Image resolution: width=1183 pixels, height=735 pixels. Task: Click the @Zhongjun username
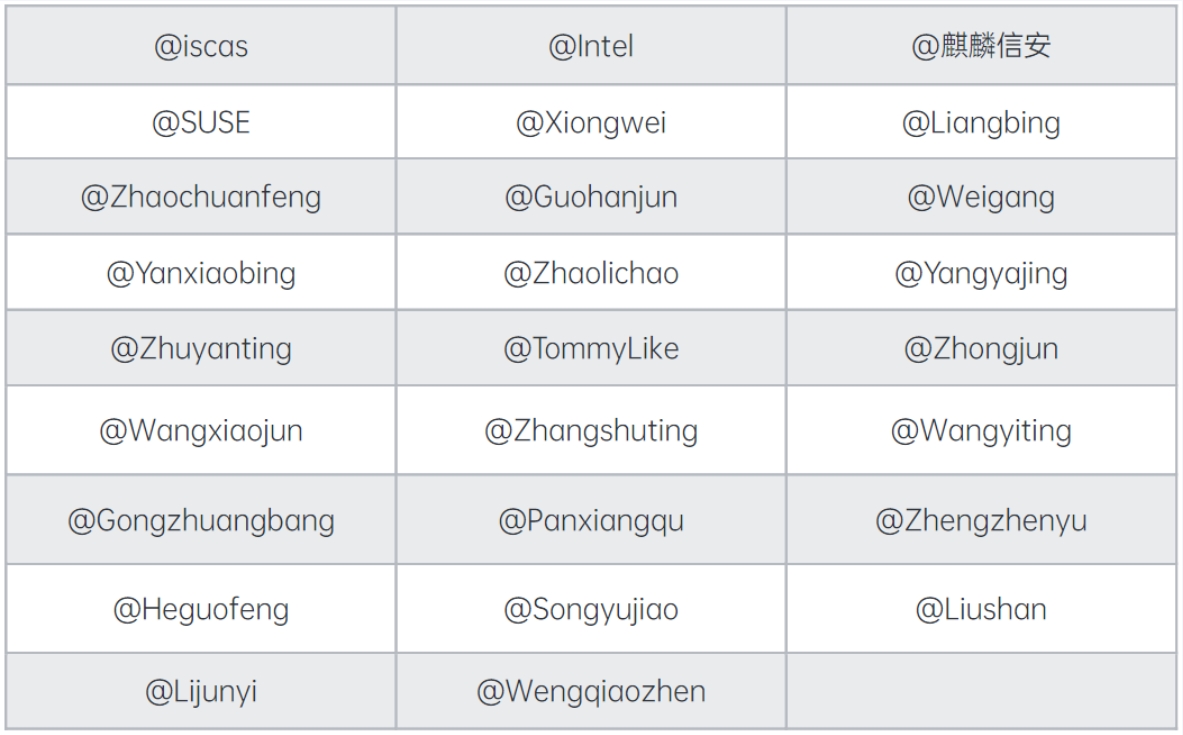[x=981, y=349]
